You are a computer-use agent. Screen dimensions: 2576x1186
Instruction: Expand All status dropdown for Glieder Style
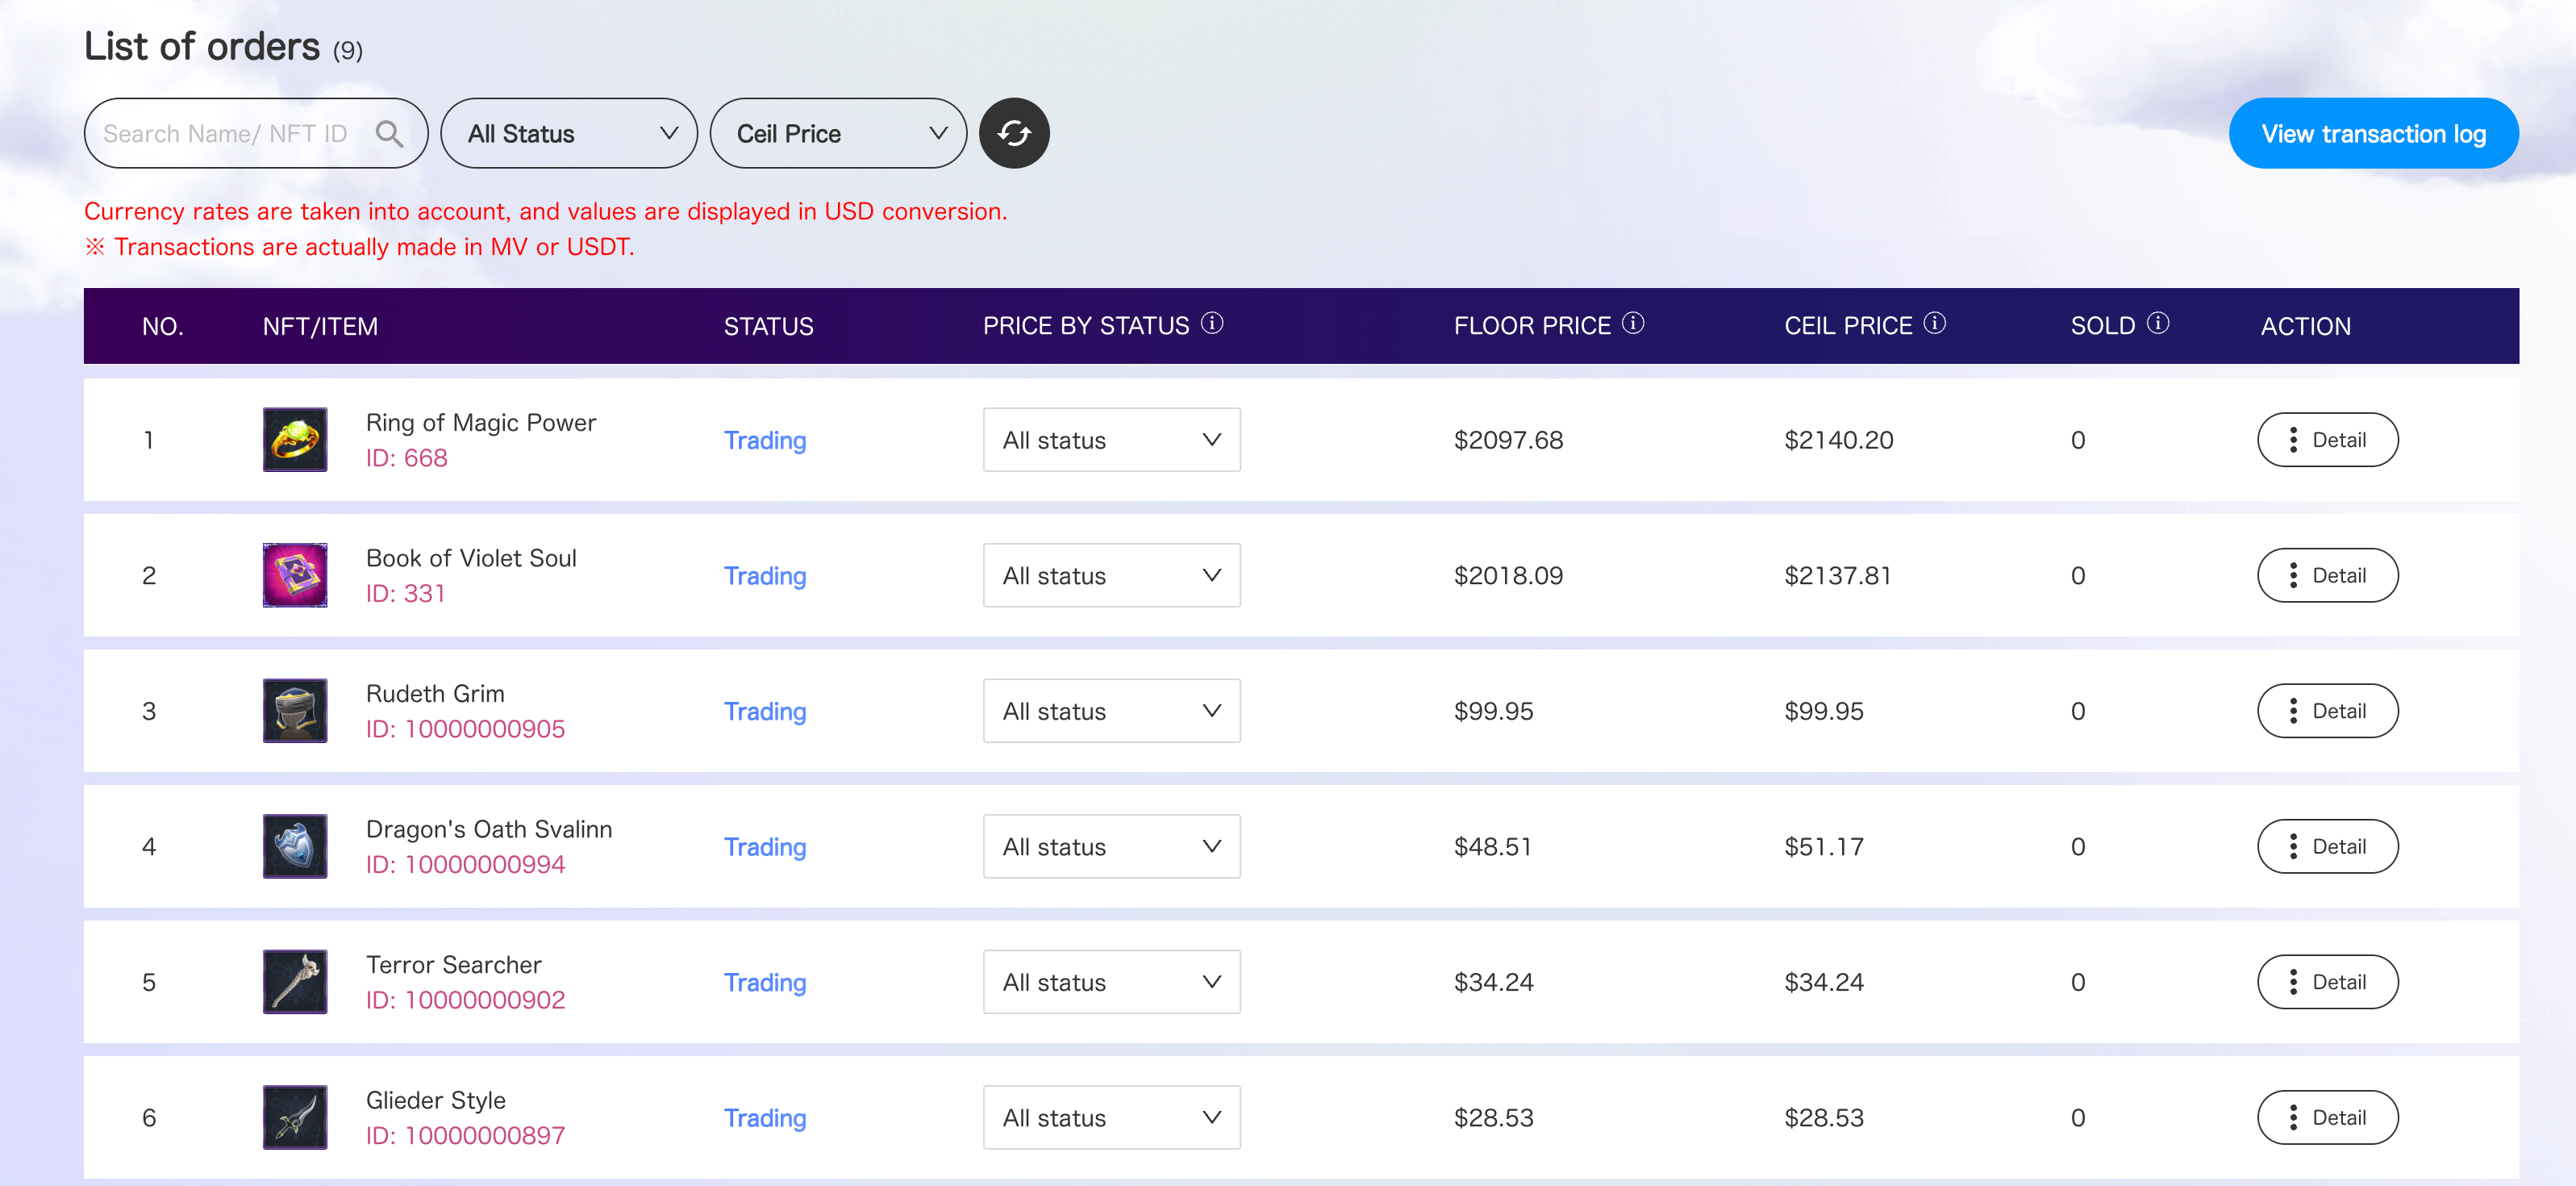pyautogui.click(x=1111, y=1117)
